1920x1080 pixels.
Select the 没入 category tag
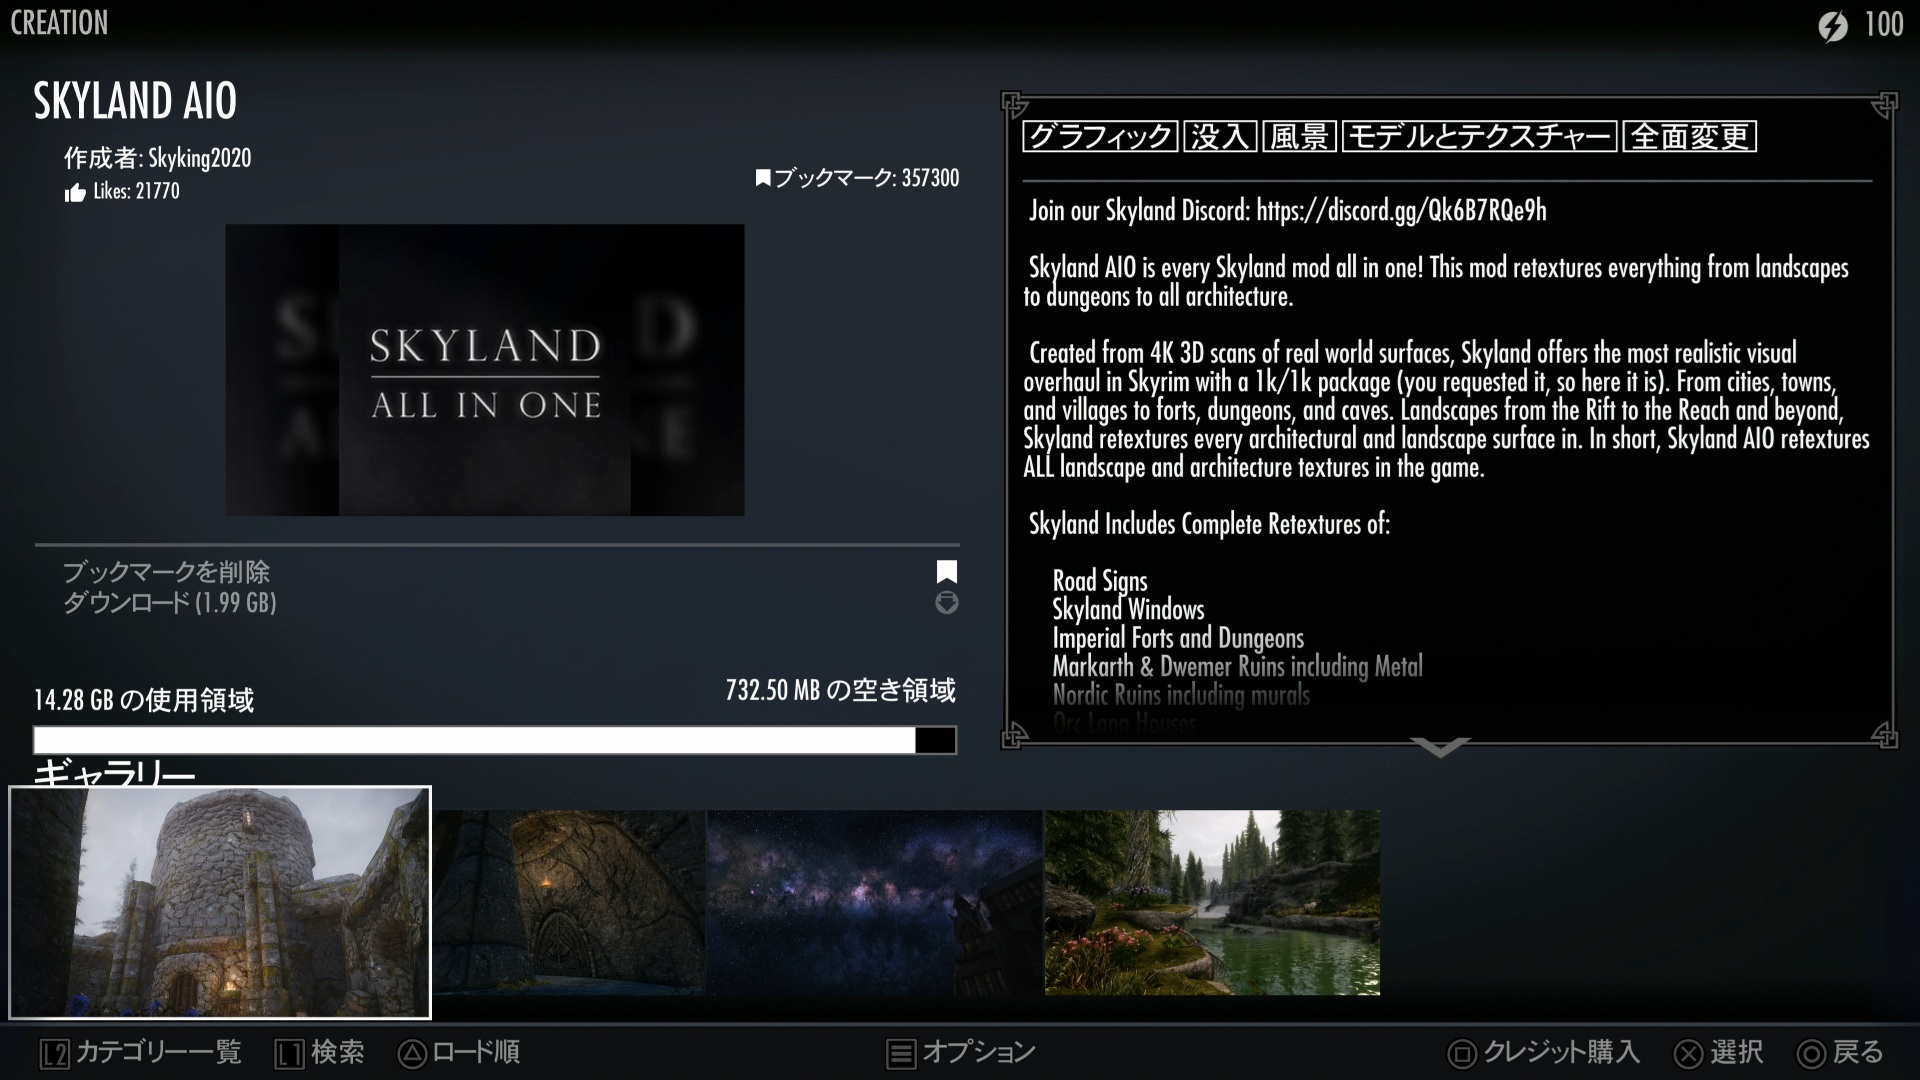[x=1220, y=137]
